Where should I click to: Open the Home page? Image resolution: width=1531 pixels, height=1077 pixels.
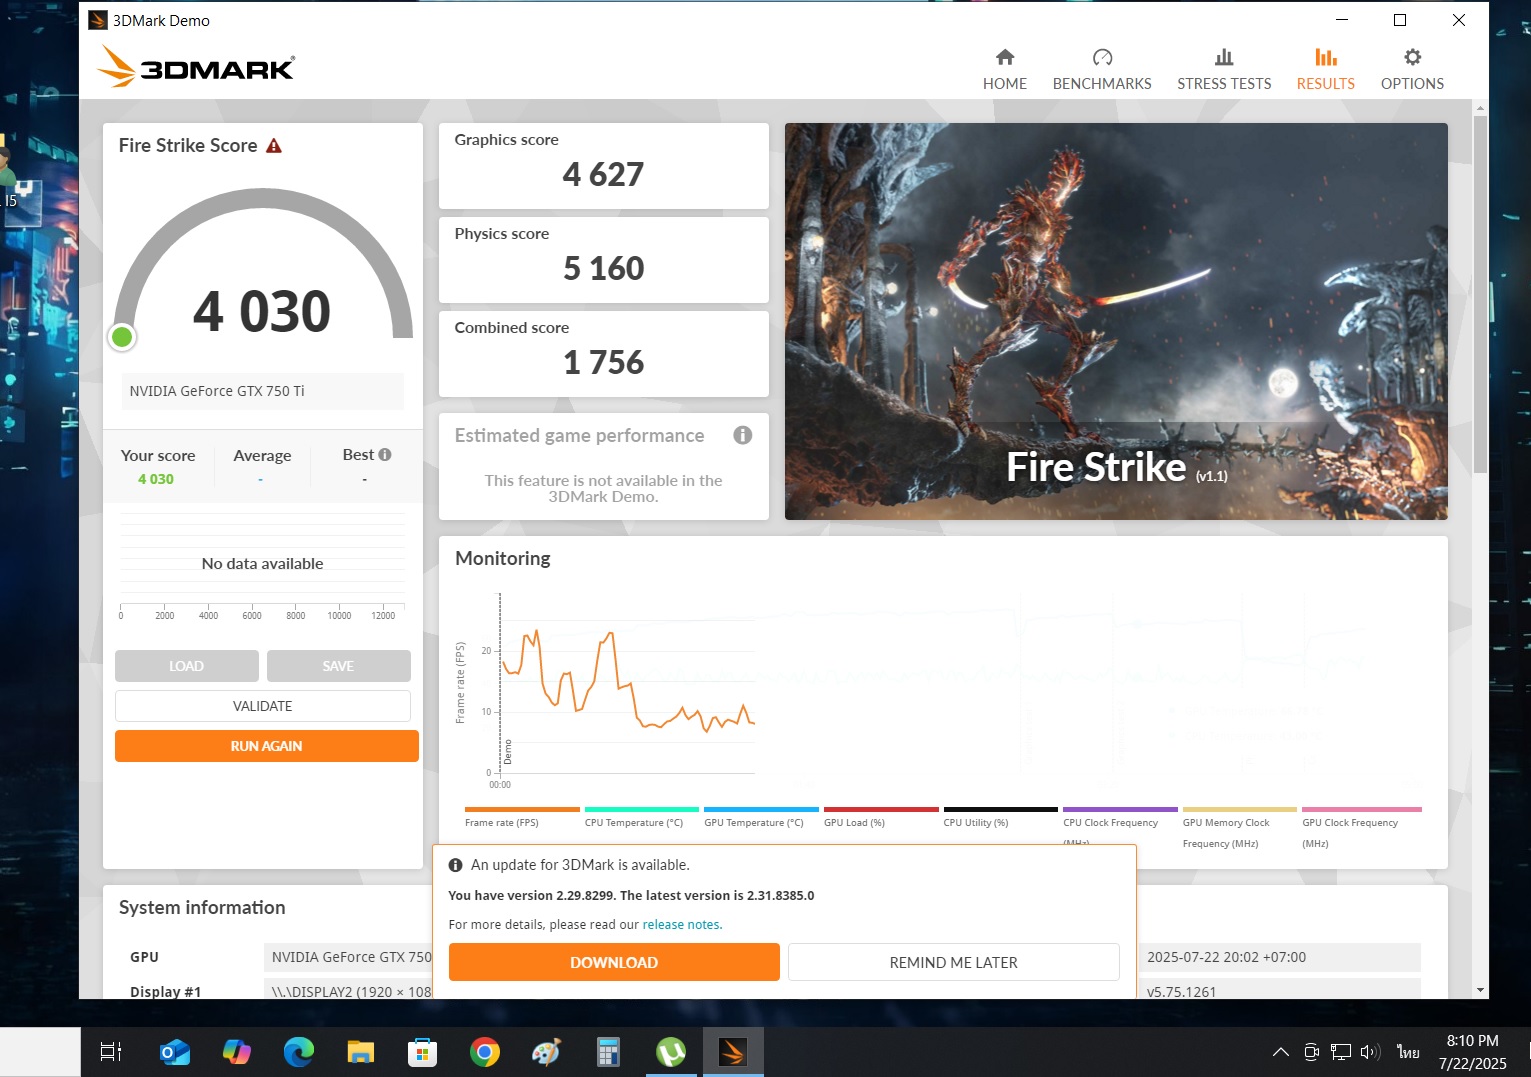pos(1004,69)
